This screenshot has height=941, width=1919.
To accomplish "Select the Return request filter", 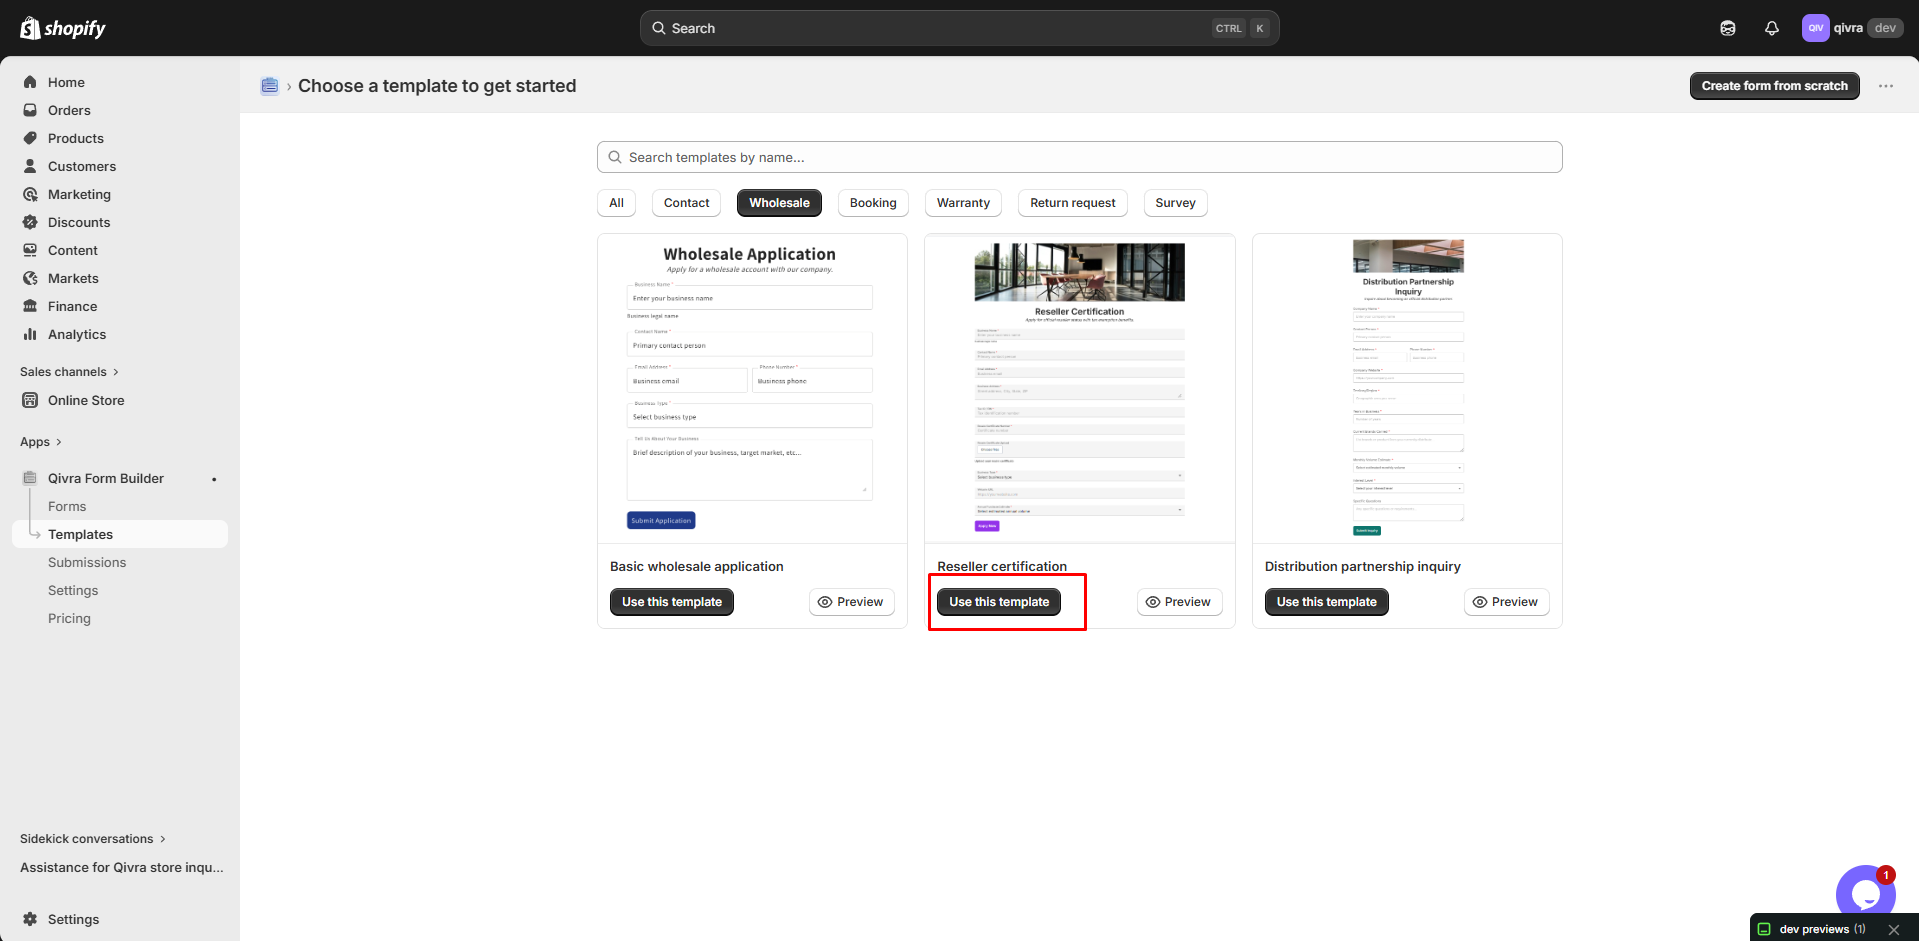I will point(1073,203).
